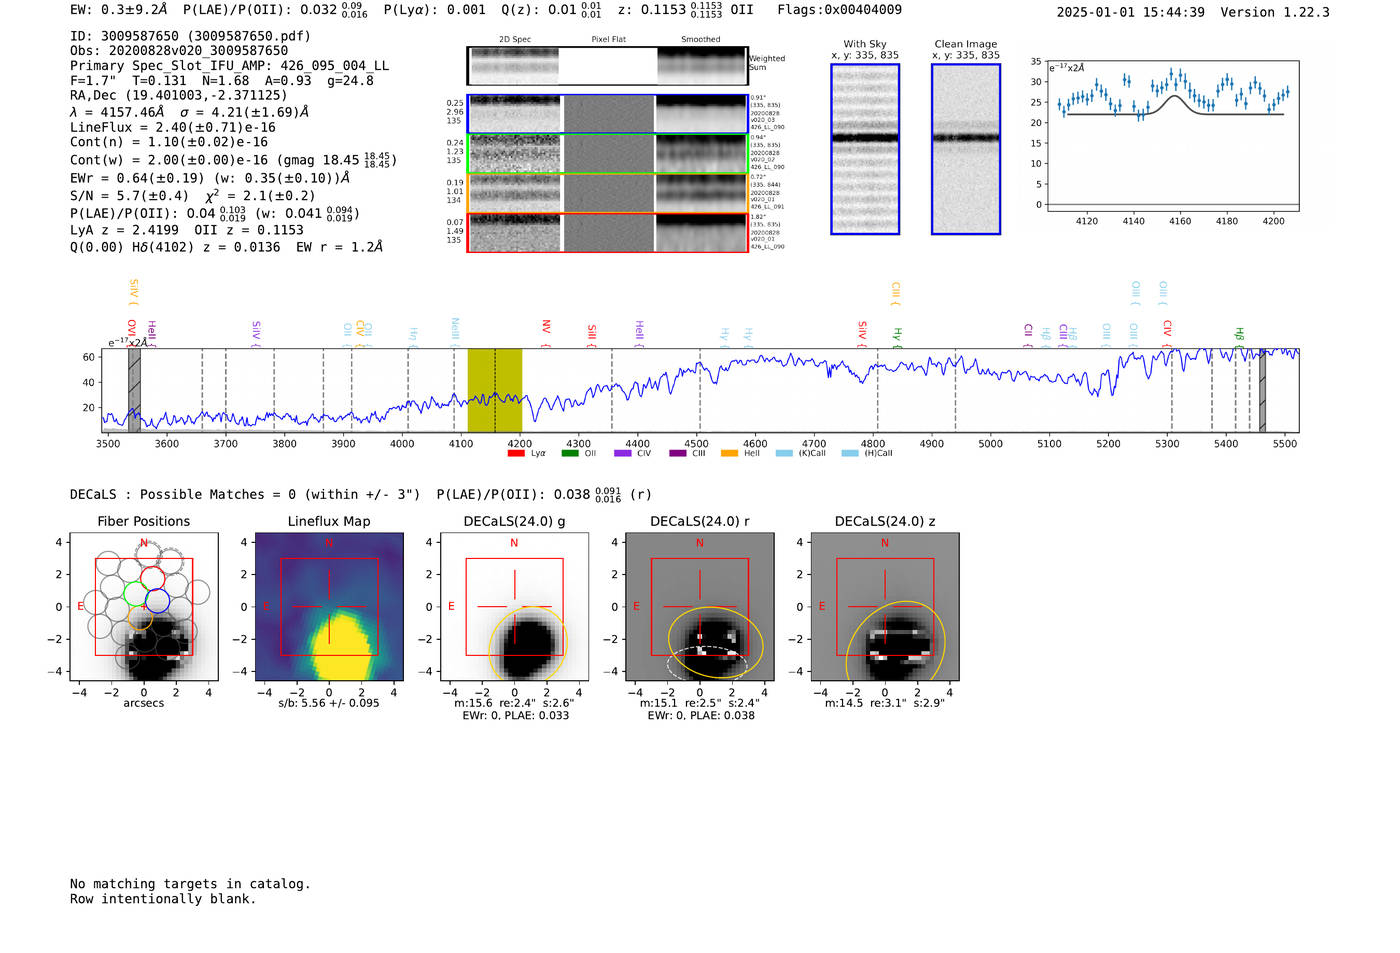1400x953 pixels.
Task: Click the m:14.5 re:3.1" caption under z image
Action: tap(884, 703)
